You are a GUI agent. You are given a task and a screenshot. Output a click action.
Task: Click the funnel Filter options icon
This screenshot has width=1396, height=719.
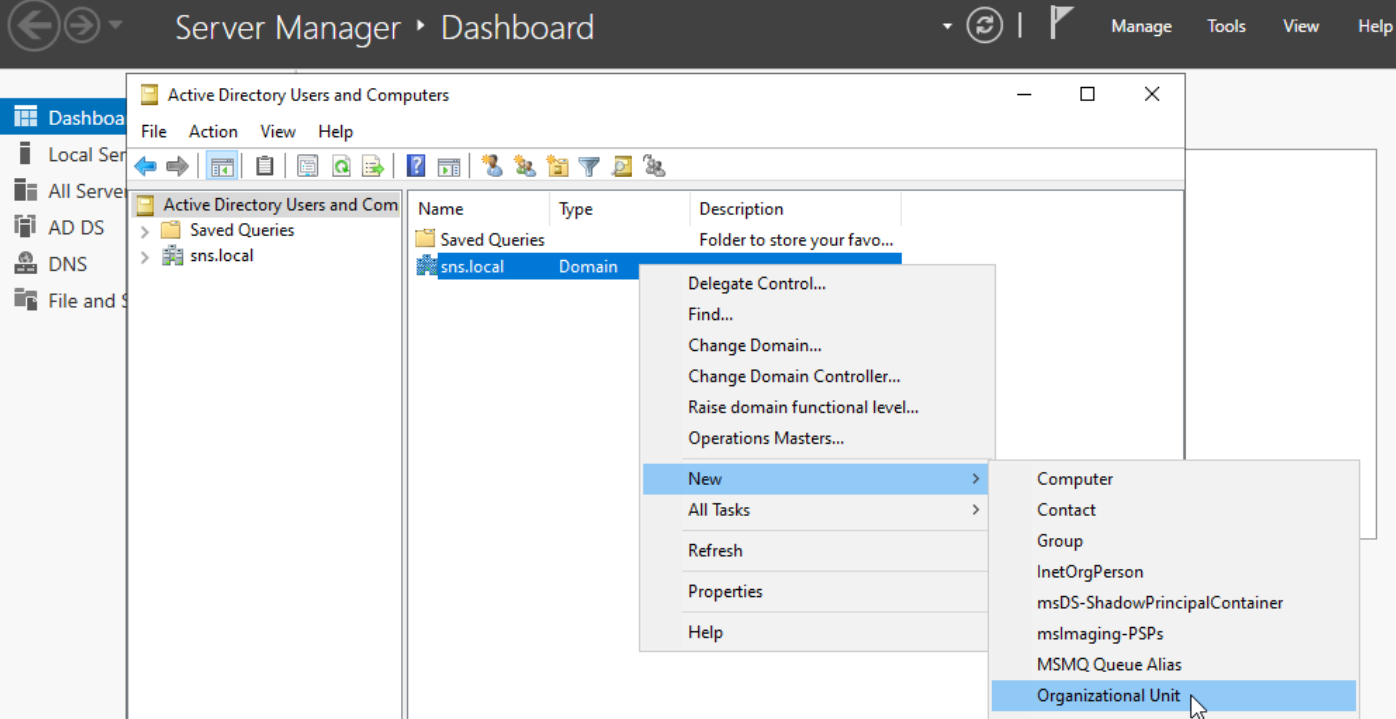(x=589, y=166)
